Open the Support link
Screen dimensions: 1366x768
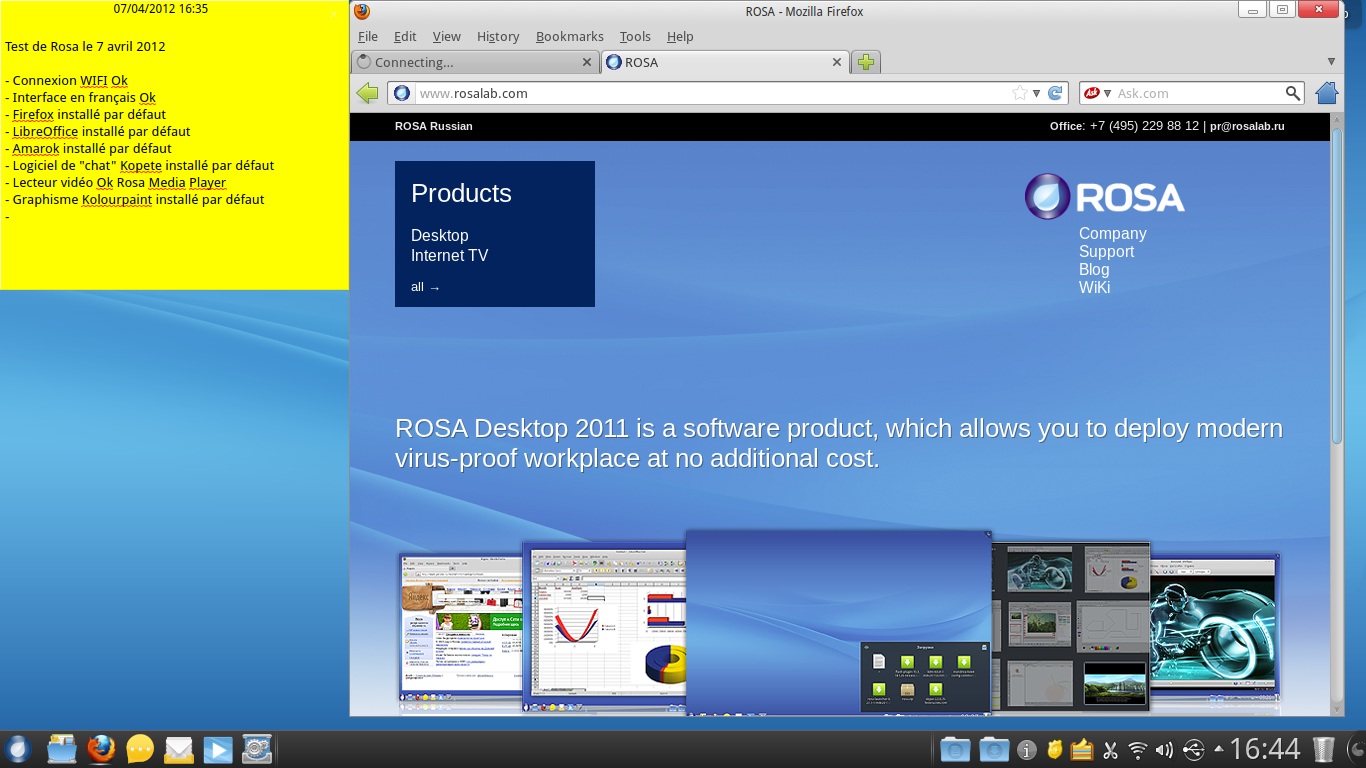(x=1107, y=252)
